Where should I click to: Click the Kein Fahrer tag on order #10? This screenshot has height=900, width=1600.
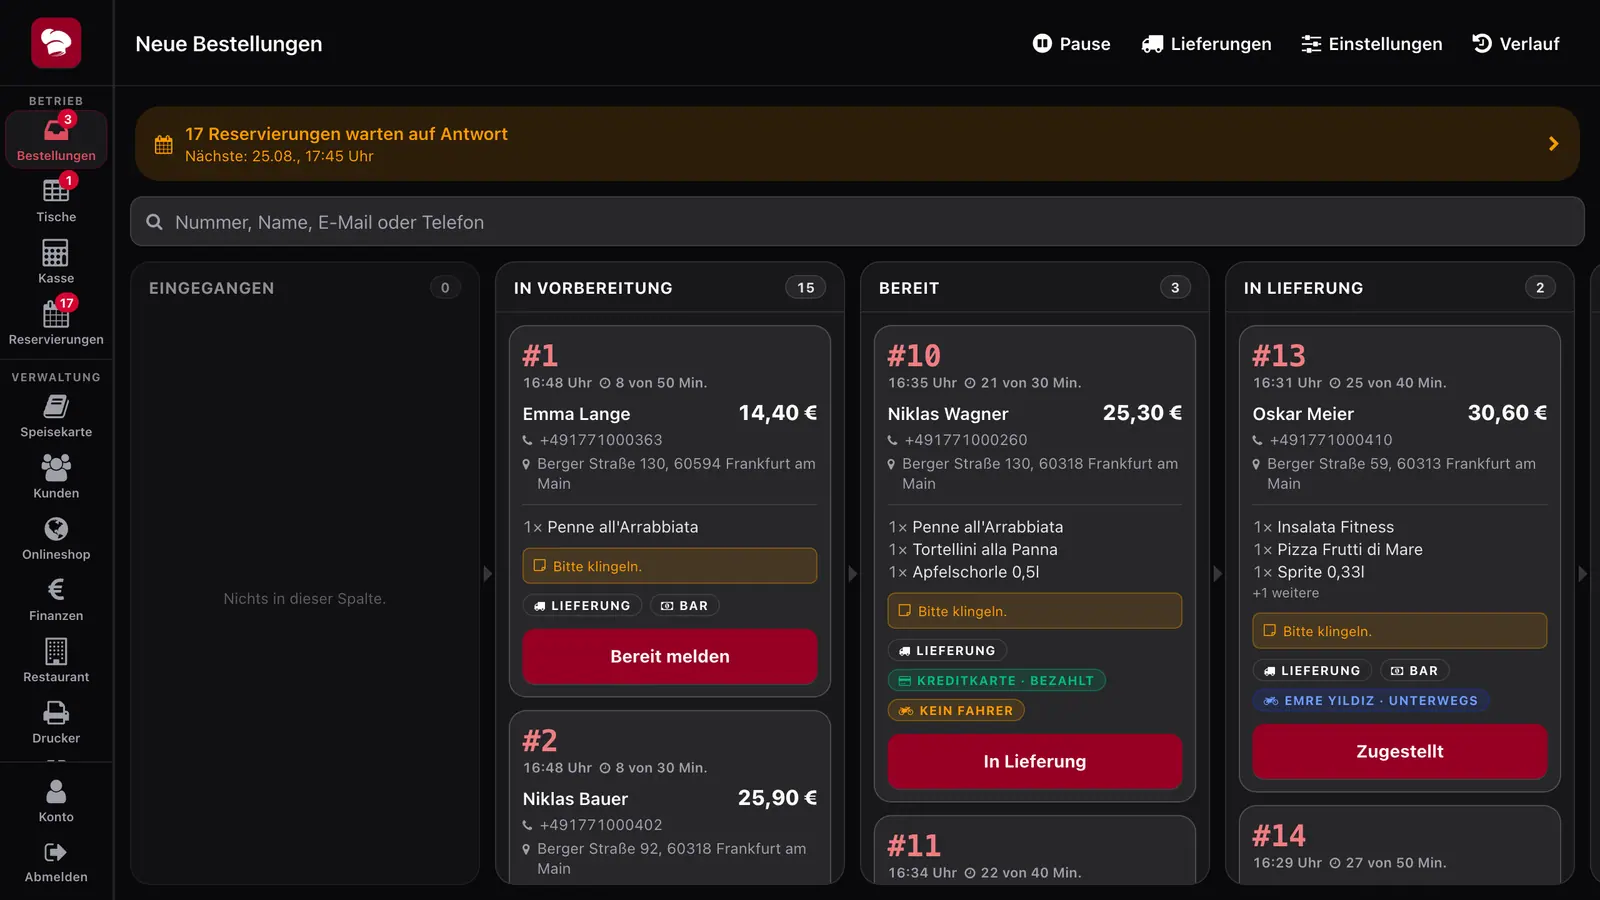click(956, 711)
